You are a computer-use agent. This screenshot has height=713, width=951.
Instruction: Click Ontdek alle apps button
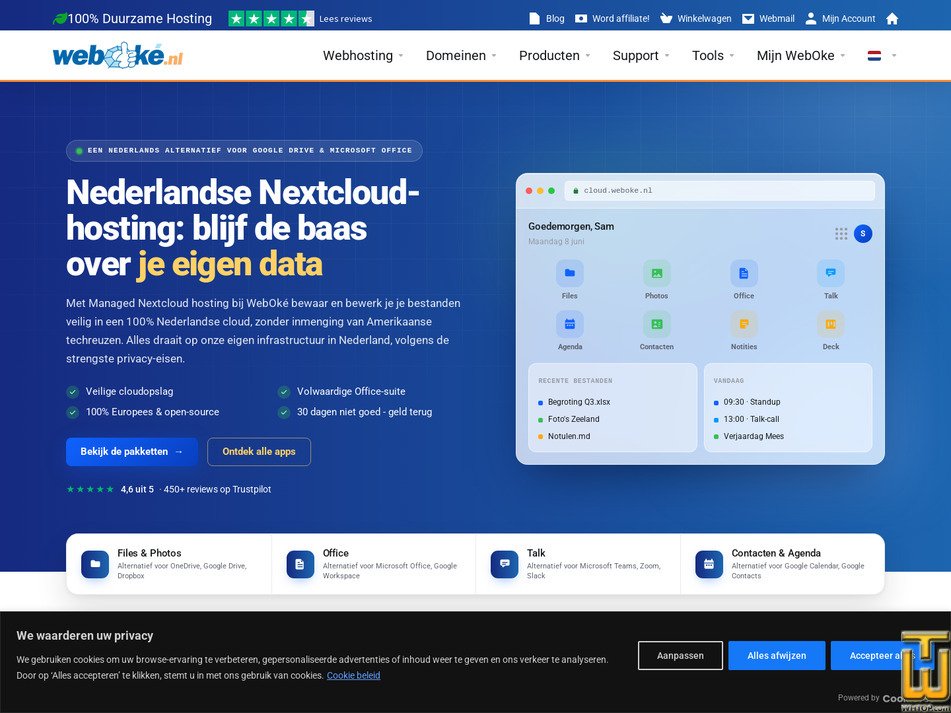259,452
